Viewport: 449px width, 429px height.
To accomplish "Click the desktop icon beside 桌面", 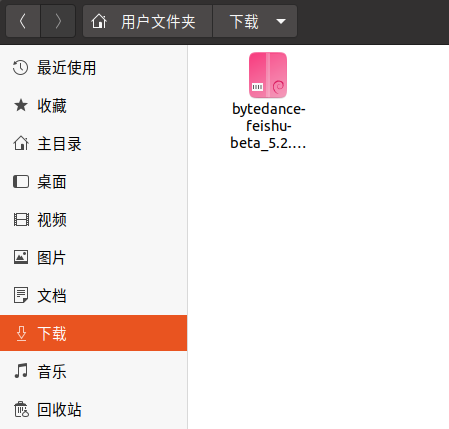I will click(x=21, y=182).
